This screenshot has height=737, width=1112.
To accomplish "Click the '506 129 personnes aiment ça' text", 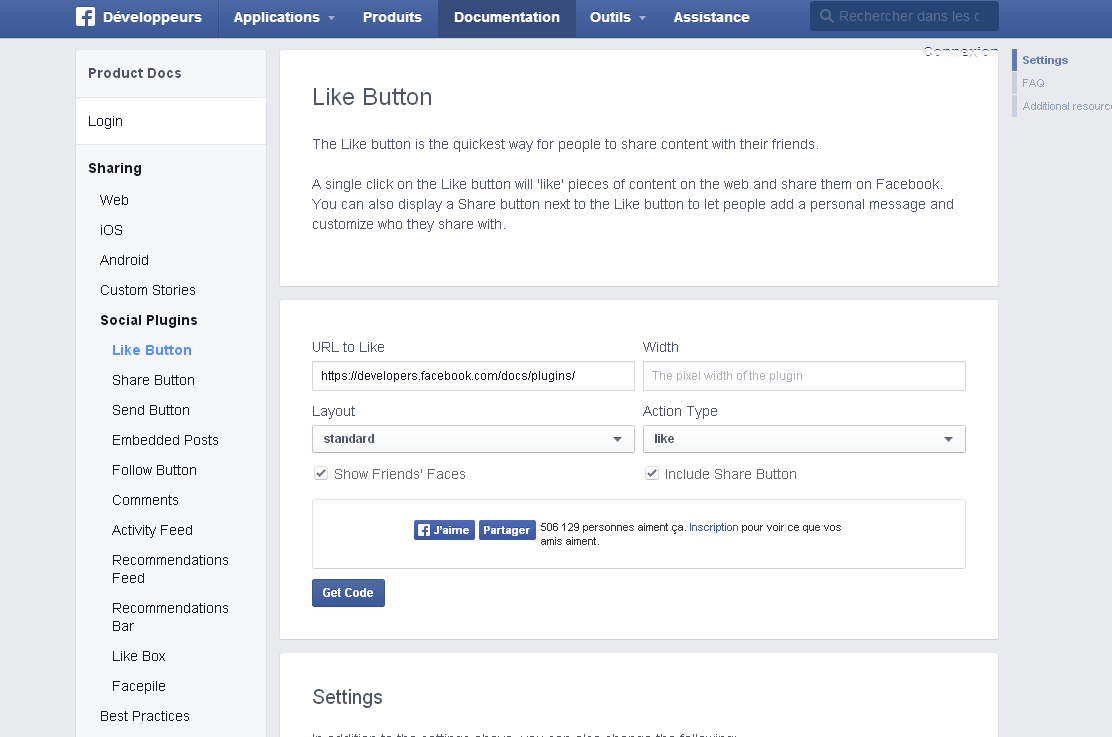I will click(613, 527).
